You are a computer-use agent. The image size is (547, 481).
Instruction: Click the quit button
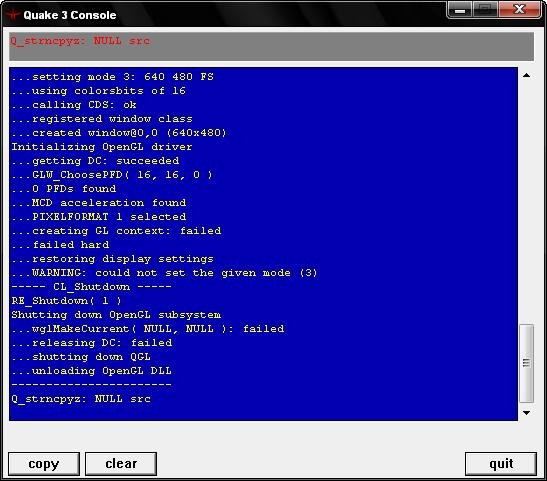tap(501, 464)
